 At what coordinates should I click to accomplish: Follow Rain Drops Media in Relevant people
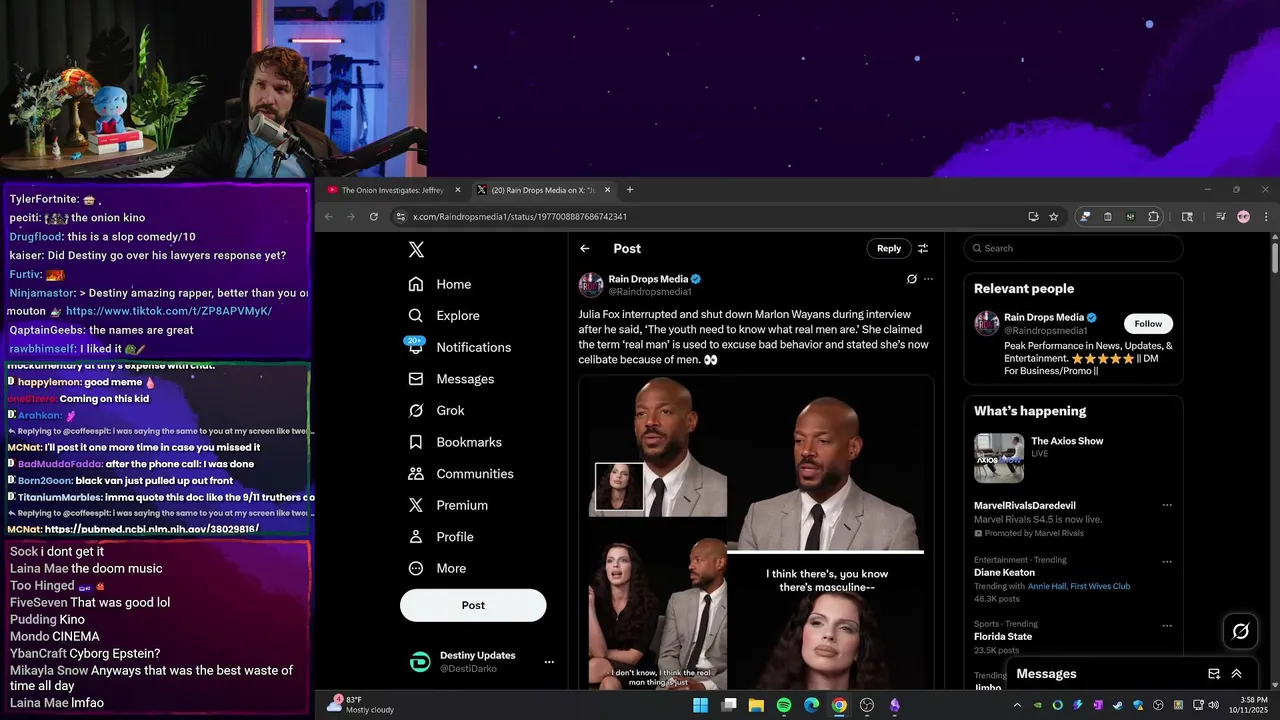click(x=1148, y=323)
